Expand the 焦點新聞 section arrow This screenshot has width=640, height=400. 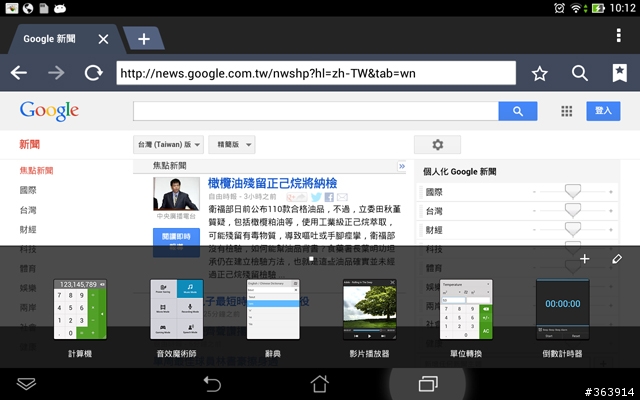[402, 166]
